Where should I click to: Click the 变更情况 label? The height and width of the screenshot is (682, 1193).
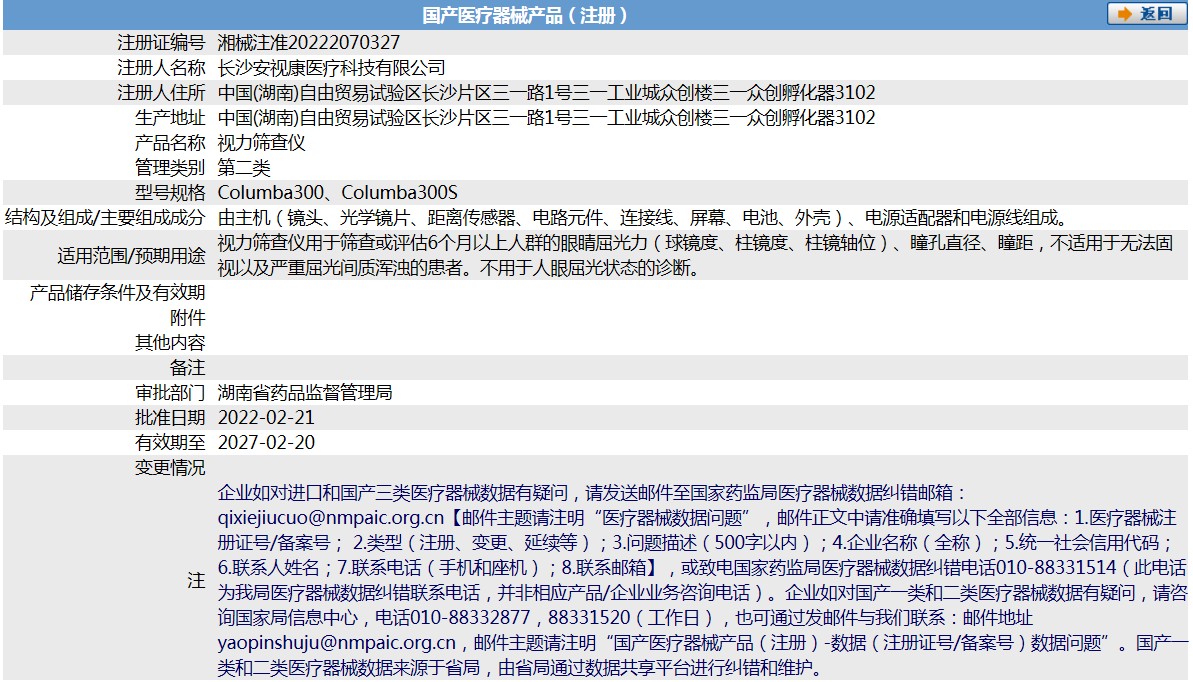[x=170, y=468]
